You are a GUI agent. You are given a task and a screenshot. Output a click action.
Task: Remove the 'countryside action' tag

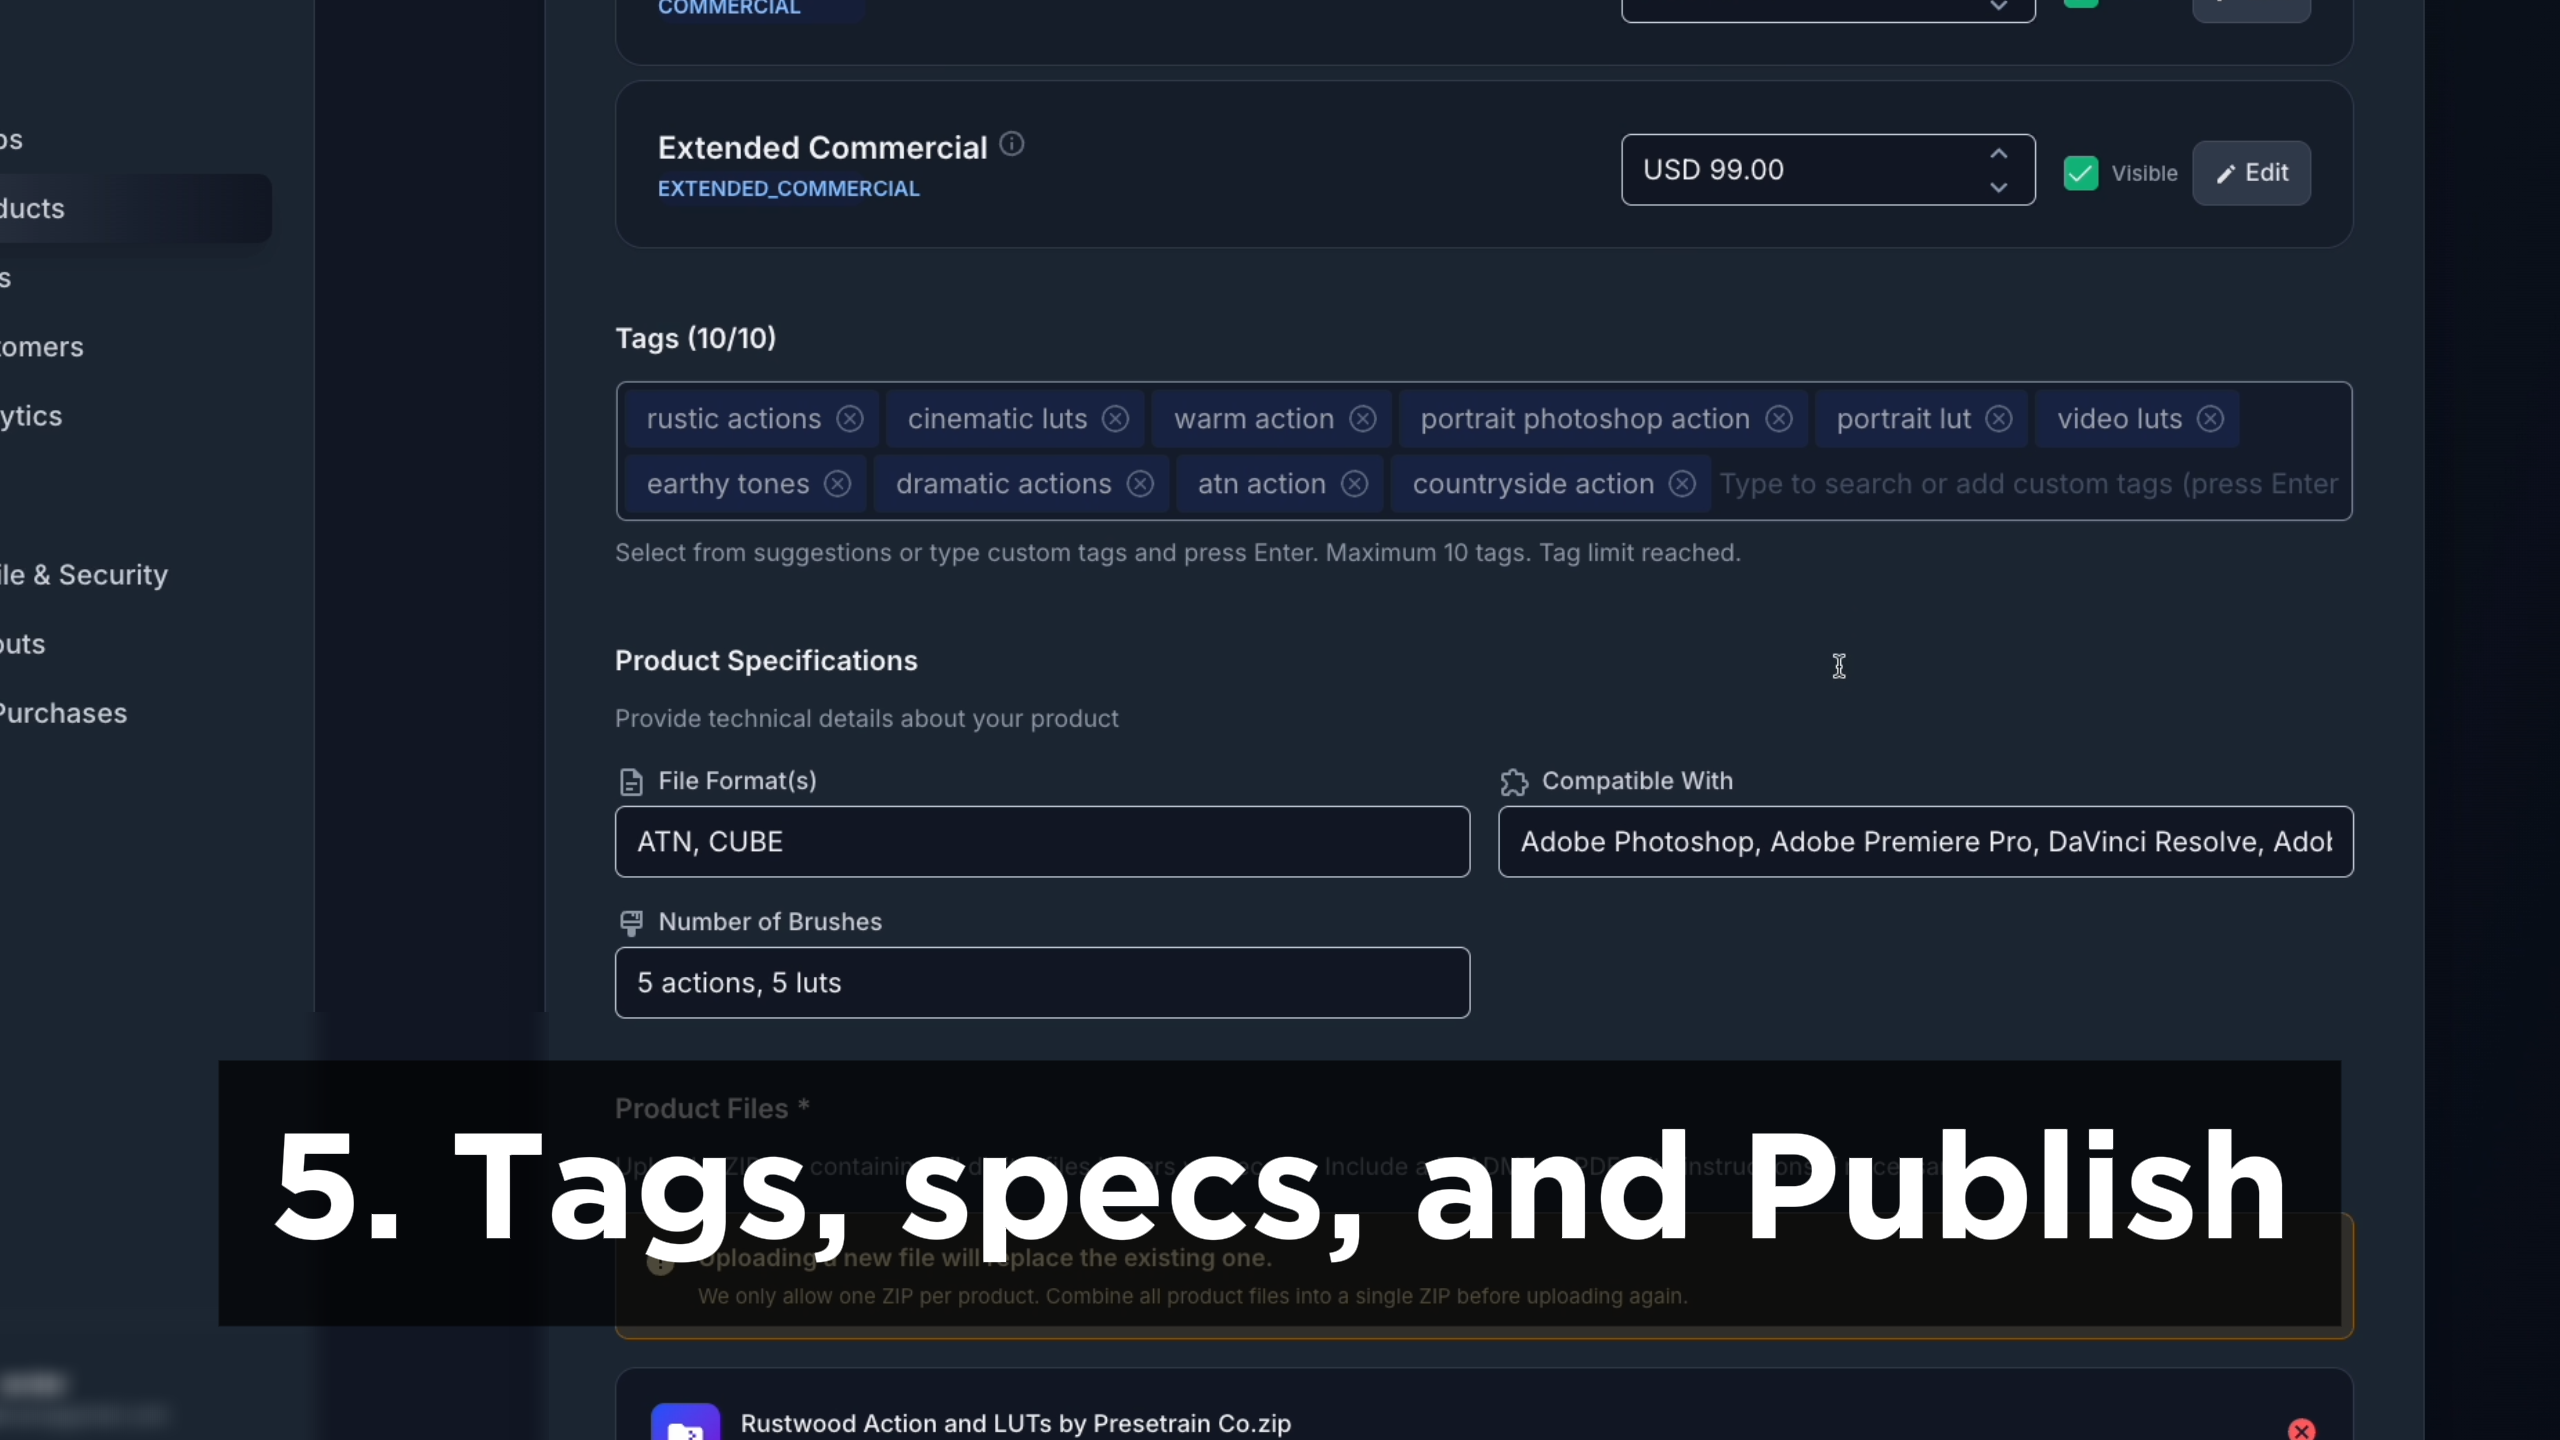coord(1683,484)
